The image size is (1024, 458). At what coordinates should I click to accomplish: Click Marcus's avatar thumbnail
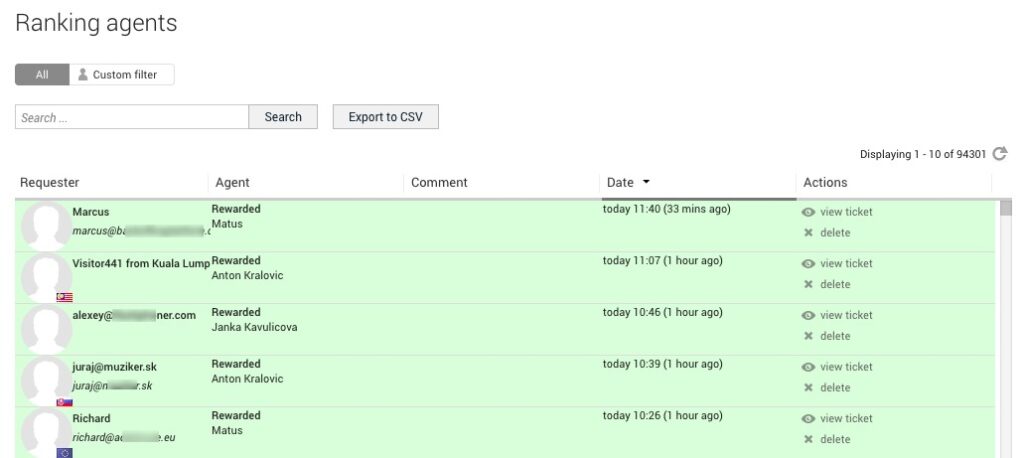(45, 226)
